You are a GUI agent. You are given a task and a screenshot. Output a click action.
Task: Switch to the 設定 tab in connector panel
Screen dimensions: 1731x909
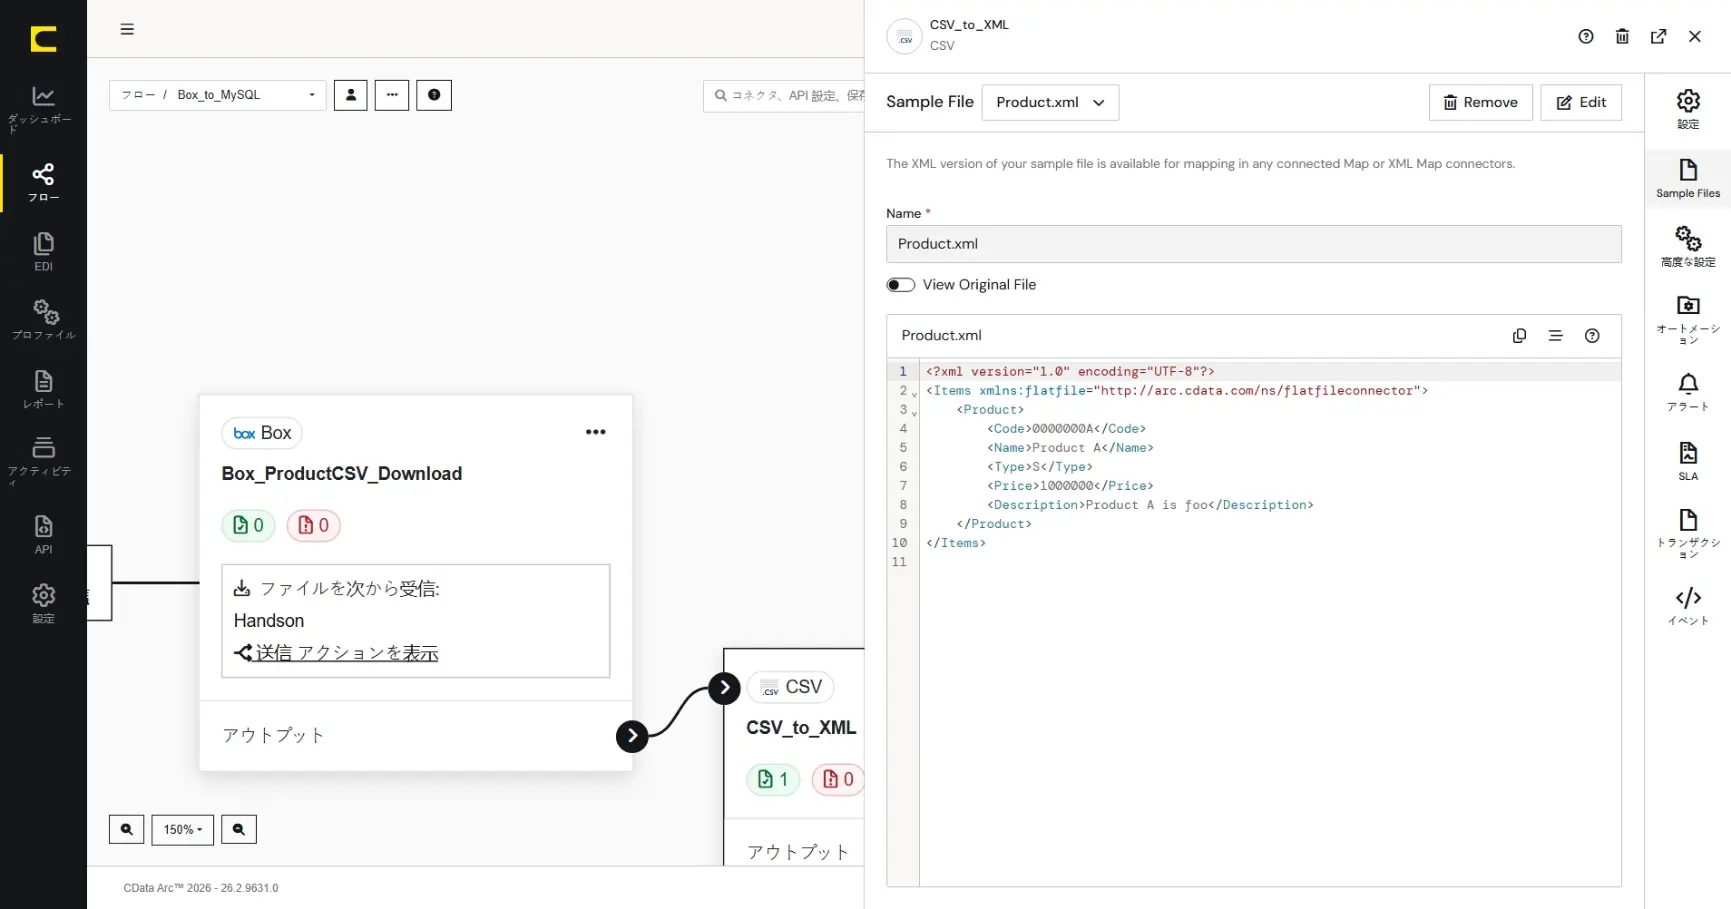[1688, 109]
